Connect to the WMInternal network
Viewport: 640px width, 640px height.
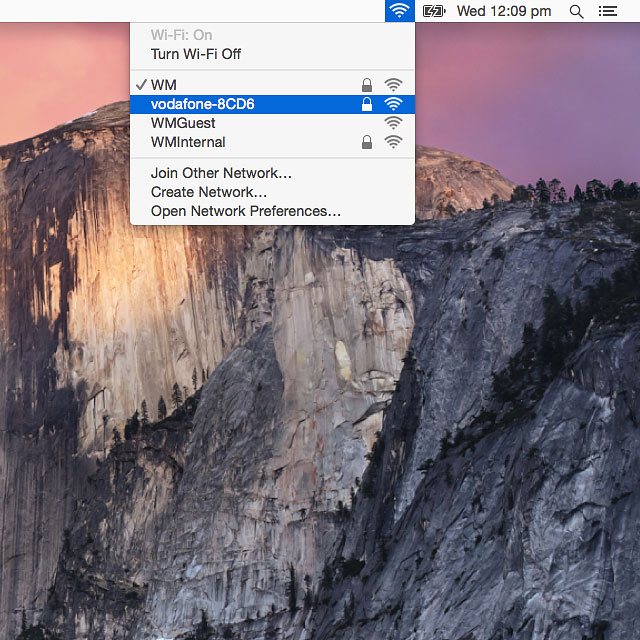272,142
